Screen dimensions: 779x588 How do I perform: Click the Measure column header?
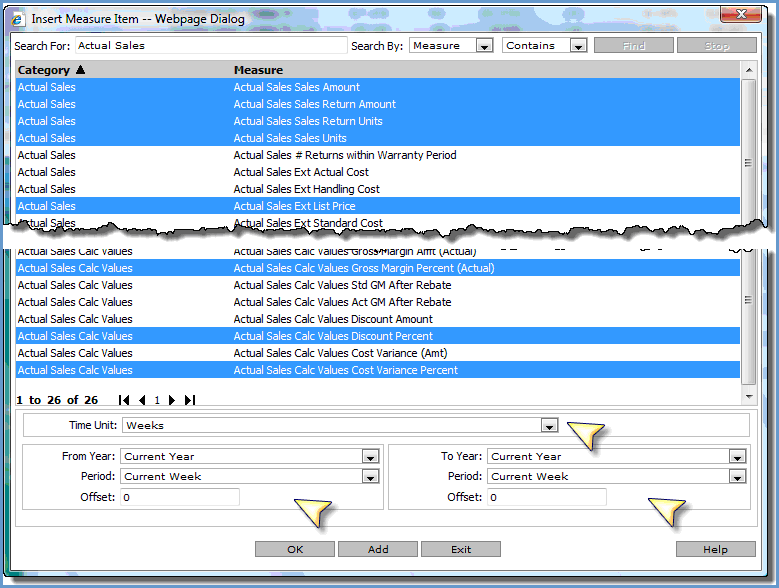[258, 70]
